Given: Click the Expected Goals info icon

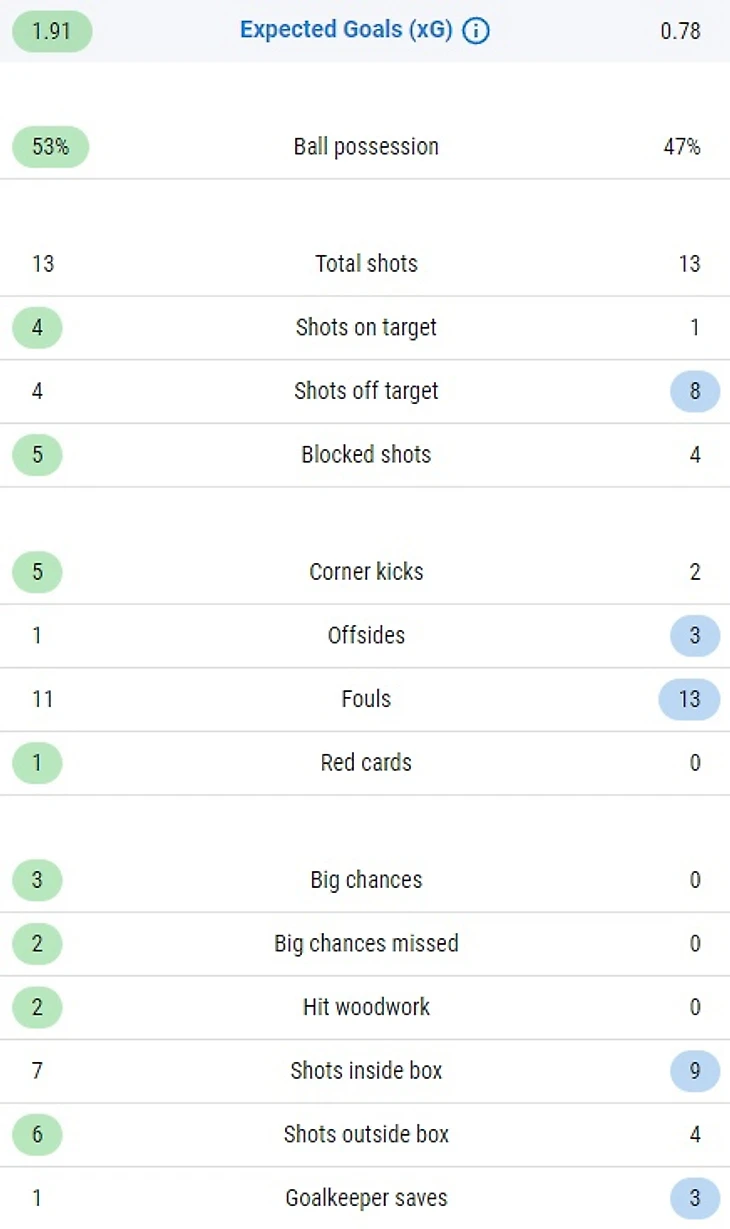Looking at the screenshot, I should click(476, 31).
